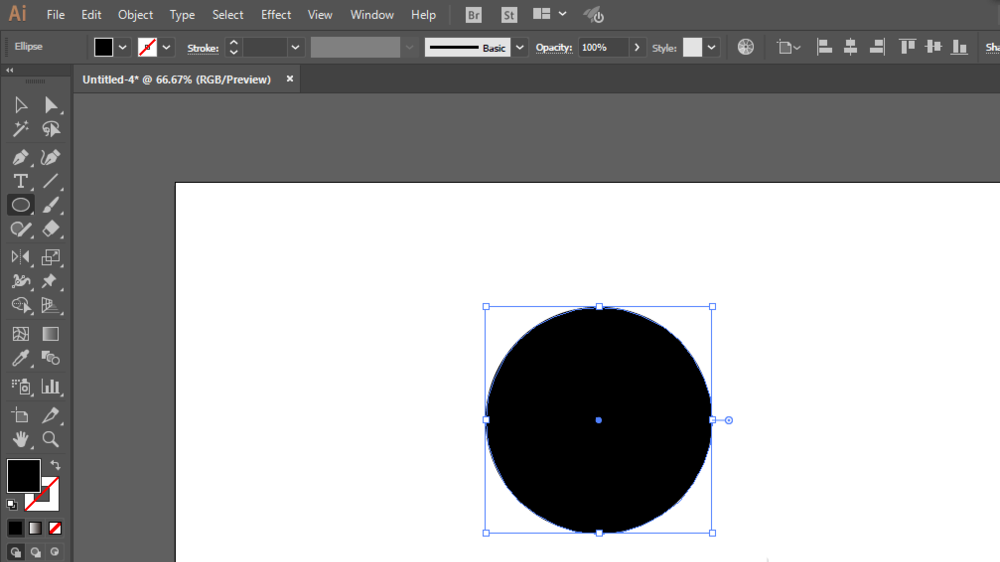Screen dimensions: 1000x562
Task: Select the Warp tool
Action: tap(20, 281)
